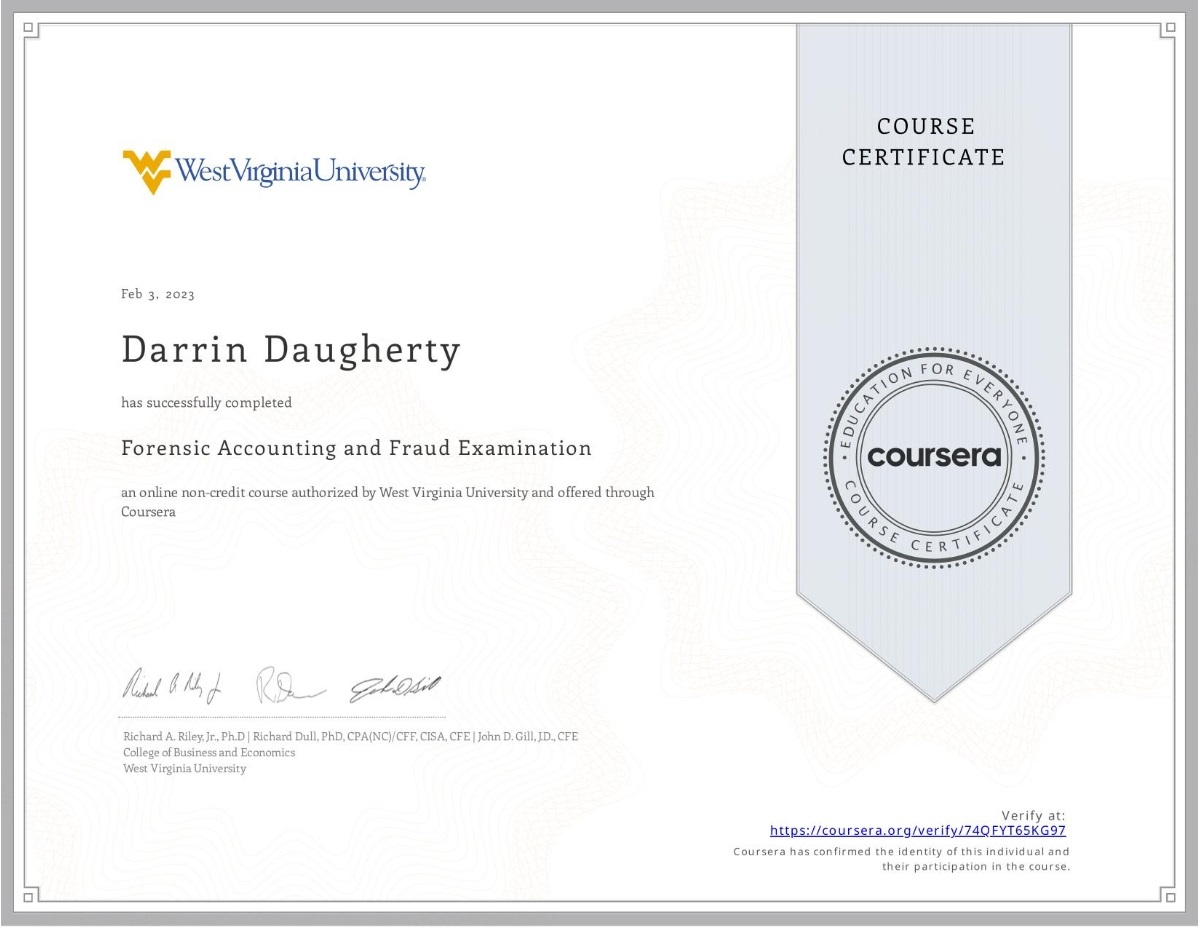
Task: Open the certificate verification URL link
Action: 917,829
